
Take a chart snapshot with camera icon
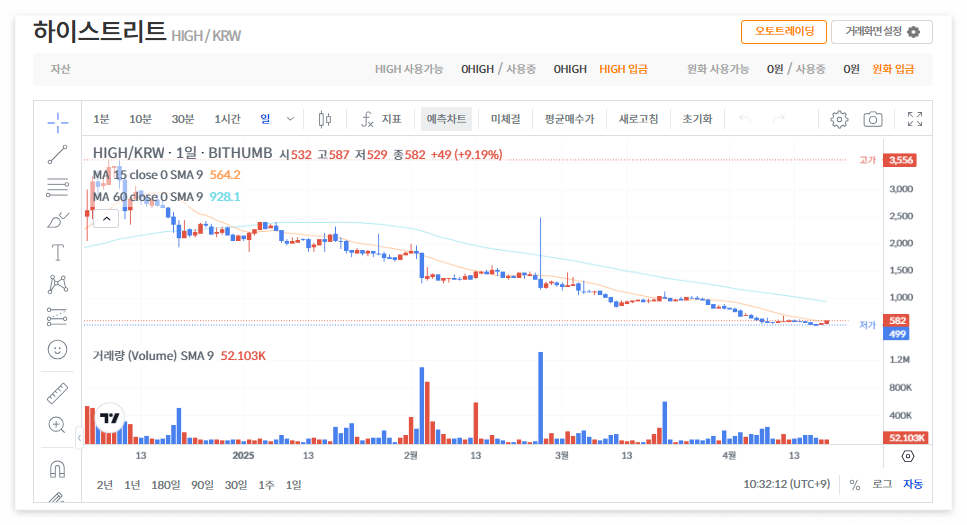pos(873,119)
